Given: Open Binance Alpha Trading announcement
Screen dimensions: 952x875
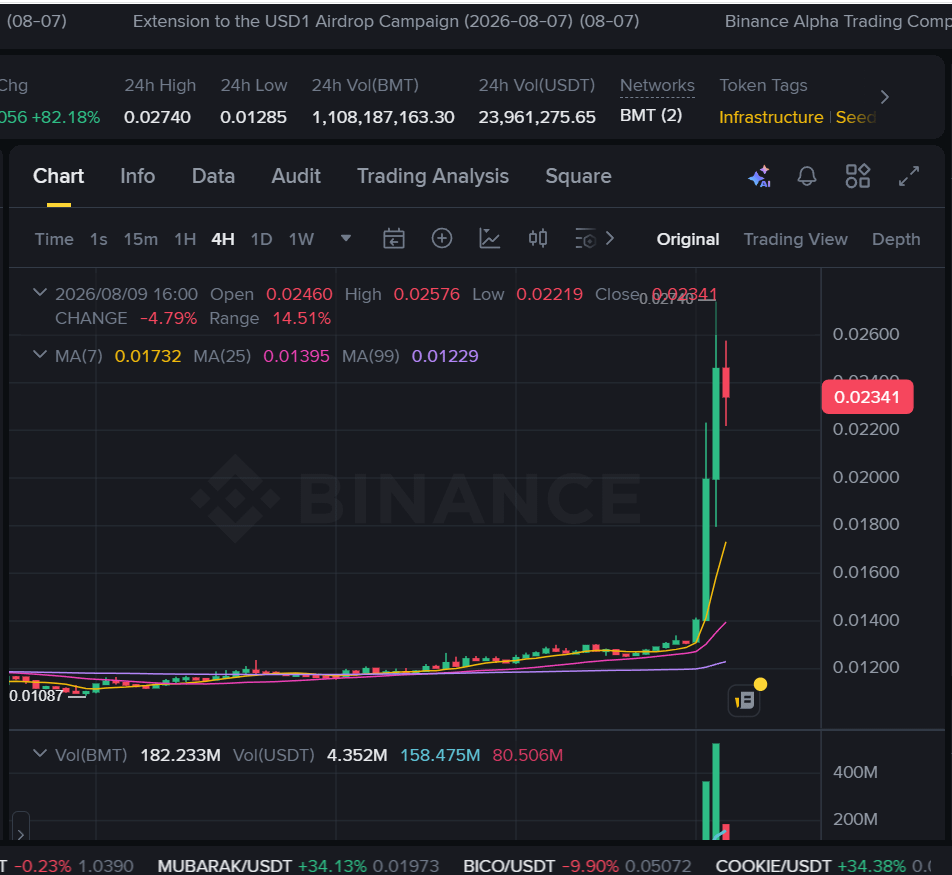Looking at the screenshot, I should pos(838,21).
